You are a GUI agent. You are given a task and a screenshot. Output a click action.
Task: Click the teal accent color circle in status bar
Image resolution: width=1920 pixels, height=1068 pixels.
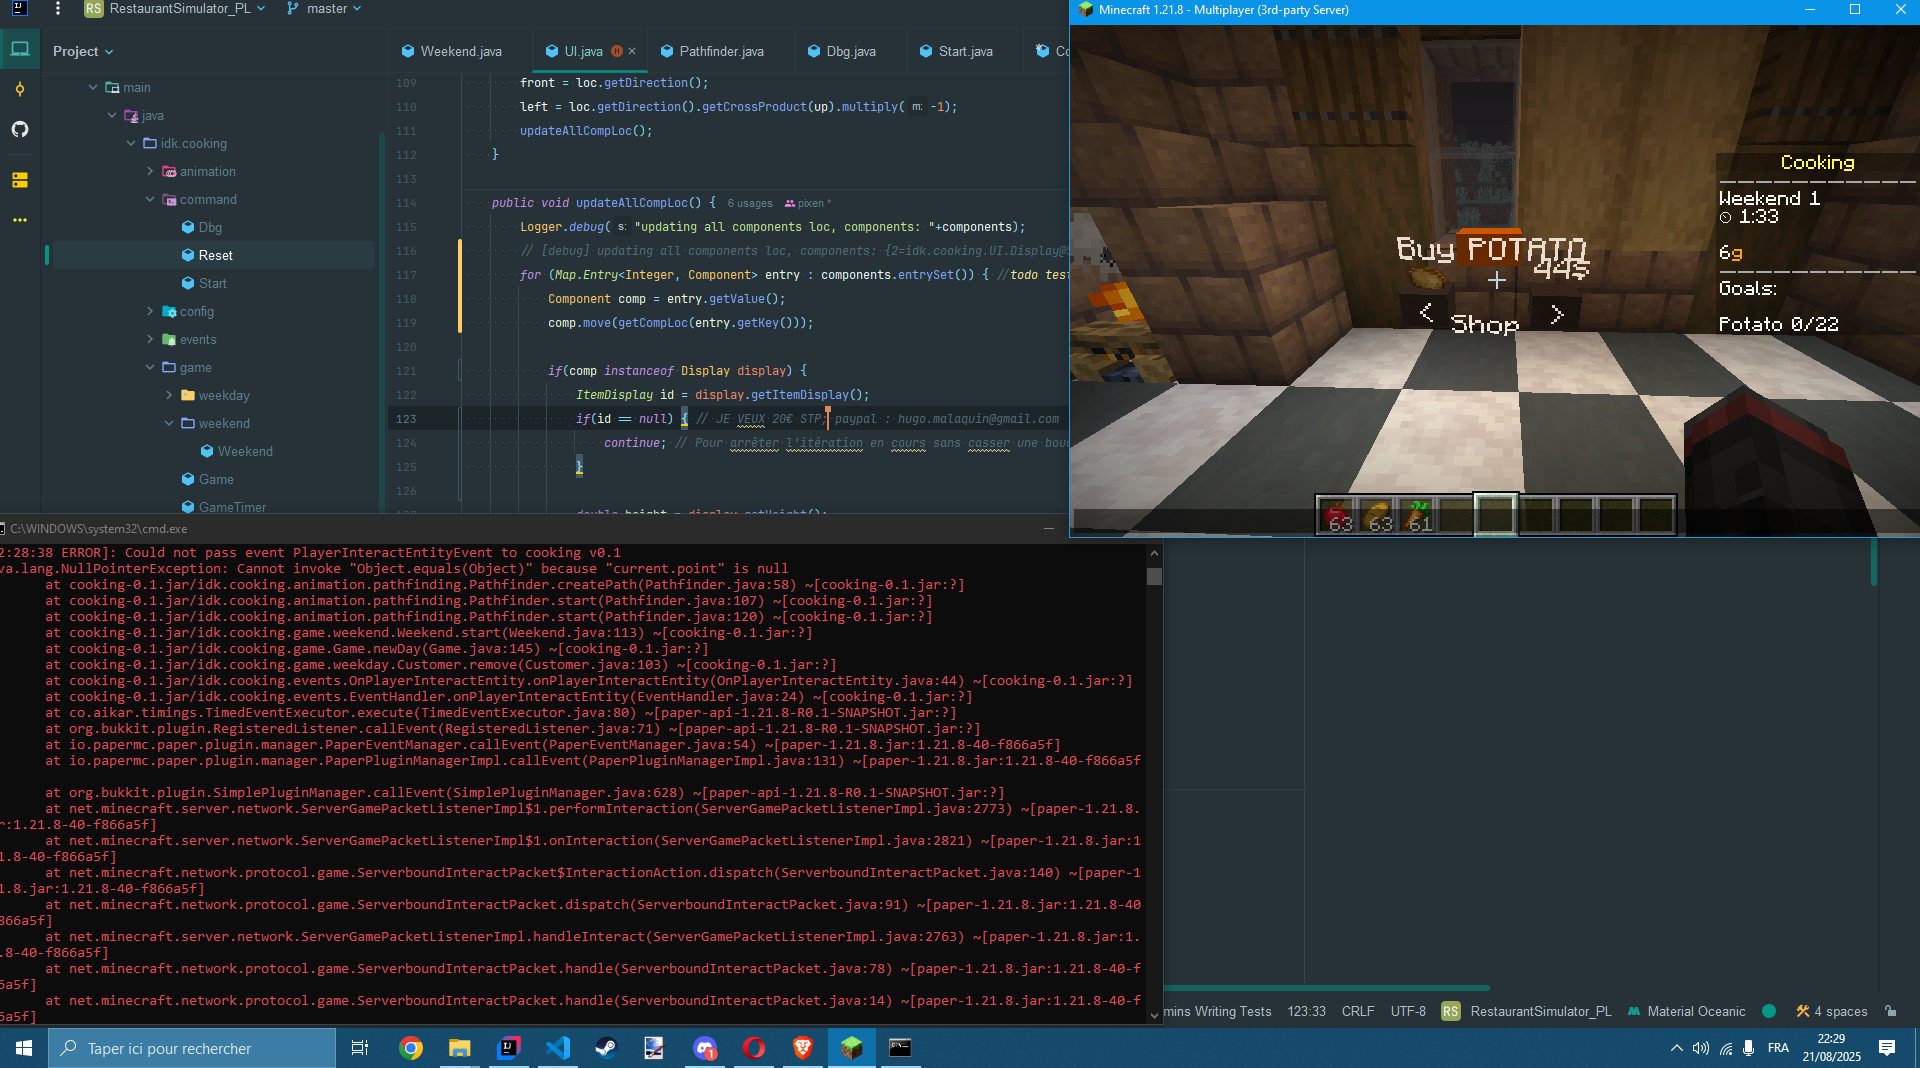[1769, 1011]
